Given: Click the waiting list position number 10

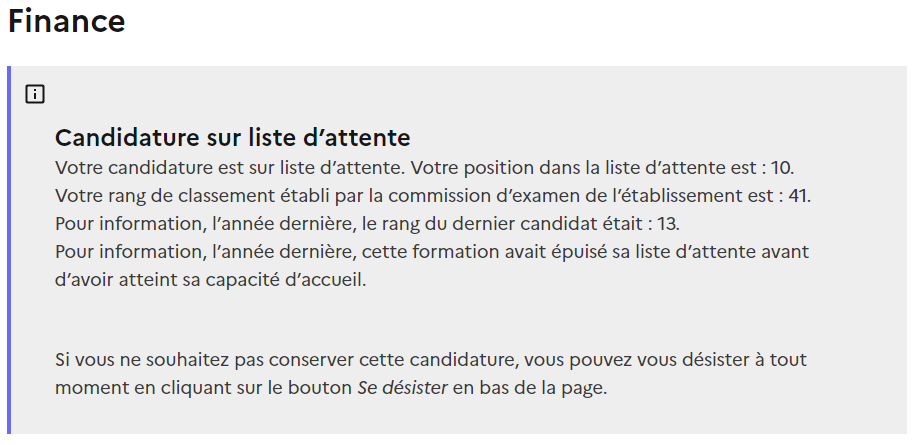Looking at the screenshot, I should click(781, 166).
